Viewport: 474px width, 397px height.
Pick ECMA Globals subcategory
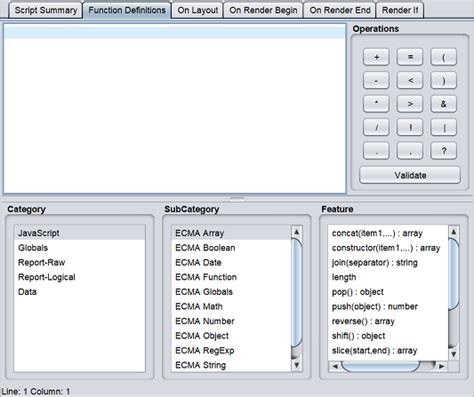[x=231, y=292]
